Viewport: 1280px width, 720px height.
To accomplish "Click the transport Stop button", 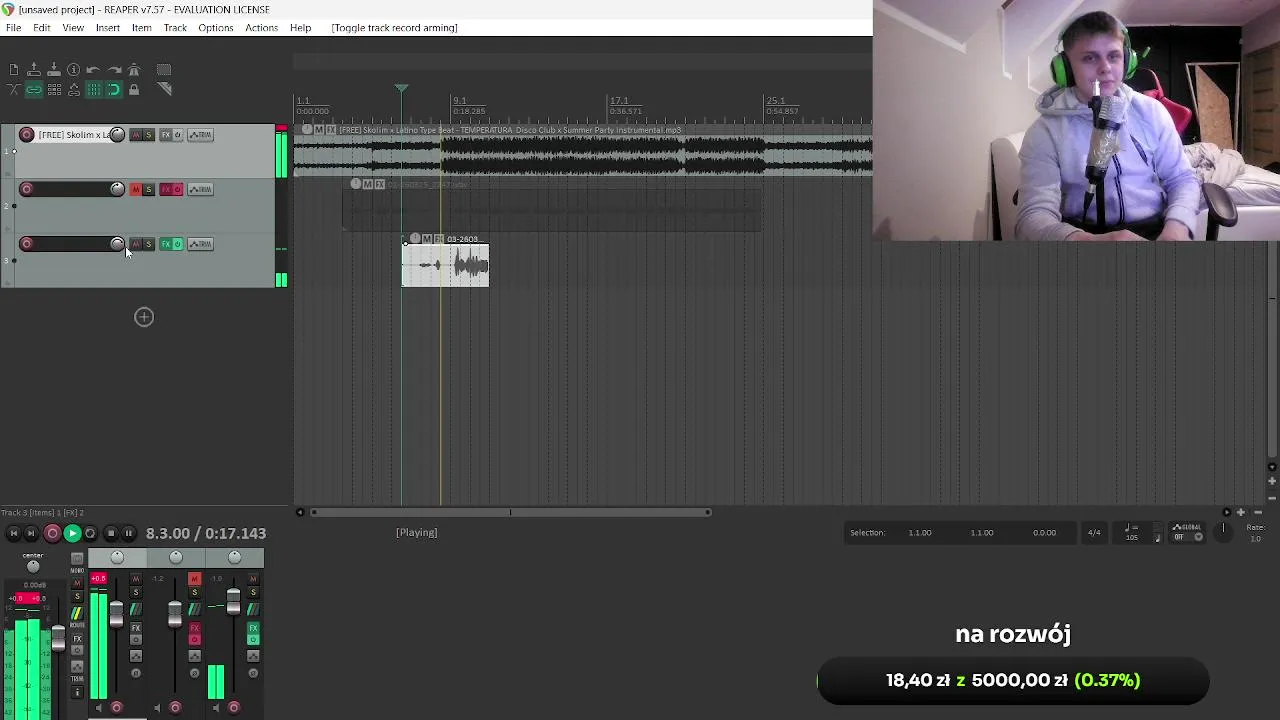I will (x=111, y=533).
